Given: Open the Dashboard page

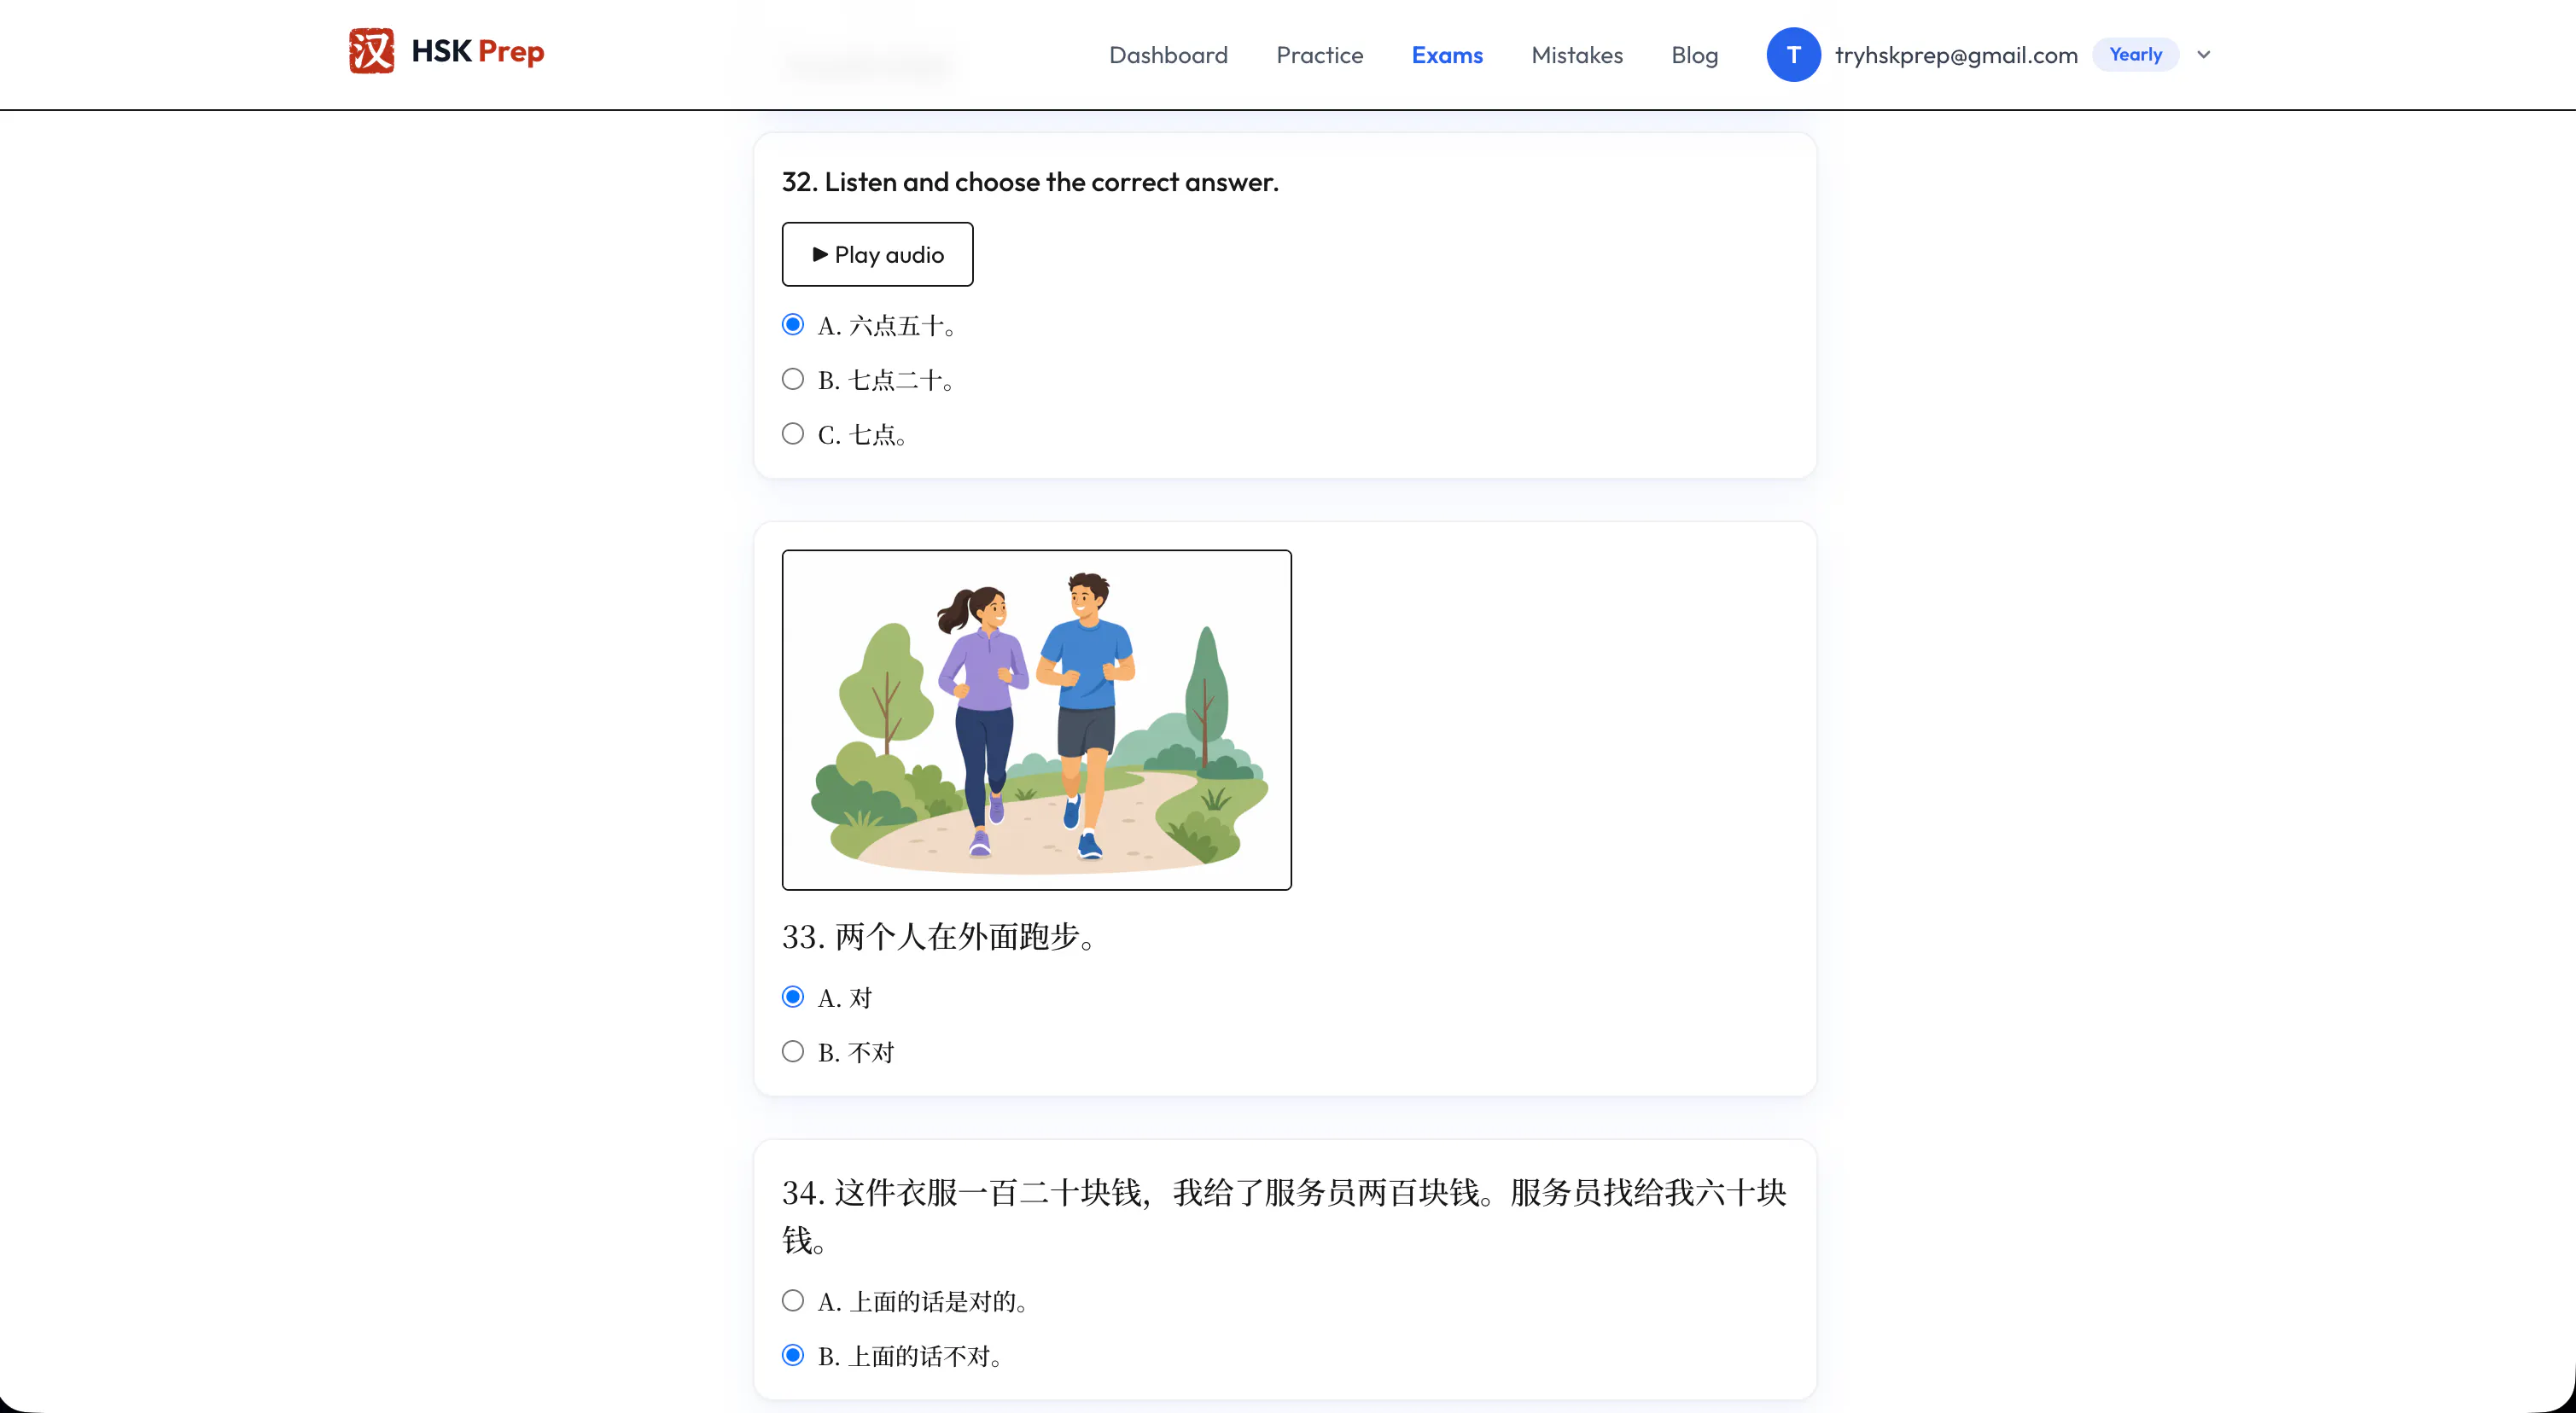Looking at the screenshot, I should click(1168, 55).
